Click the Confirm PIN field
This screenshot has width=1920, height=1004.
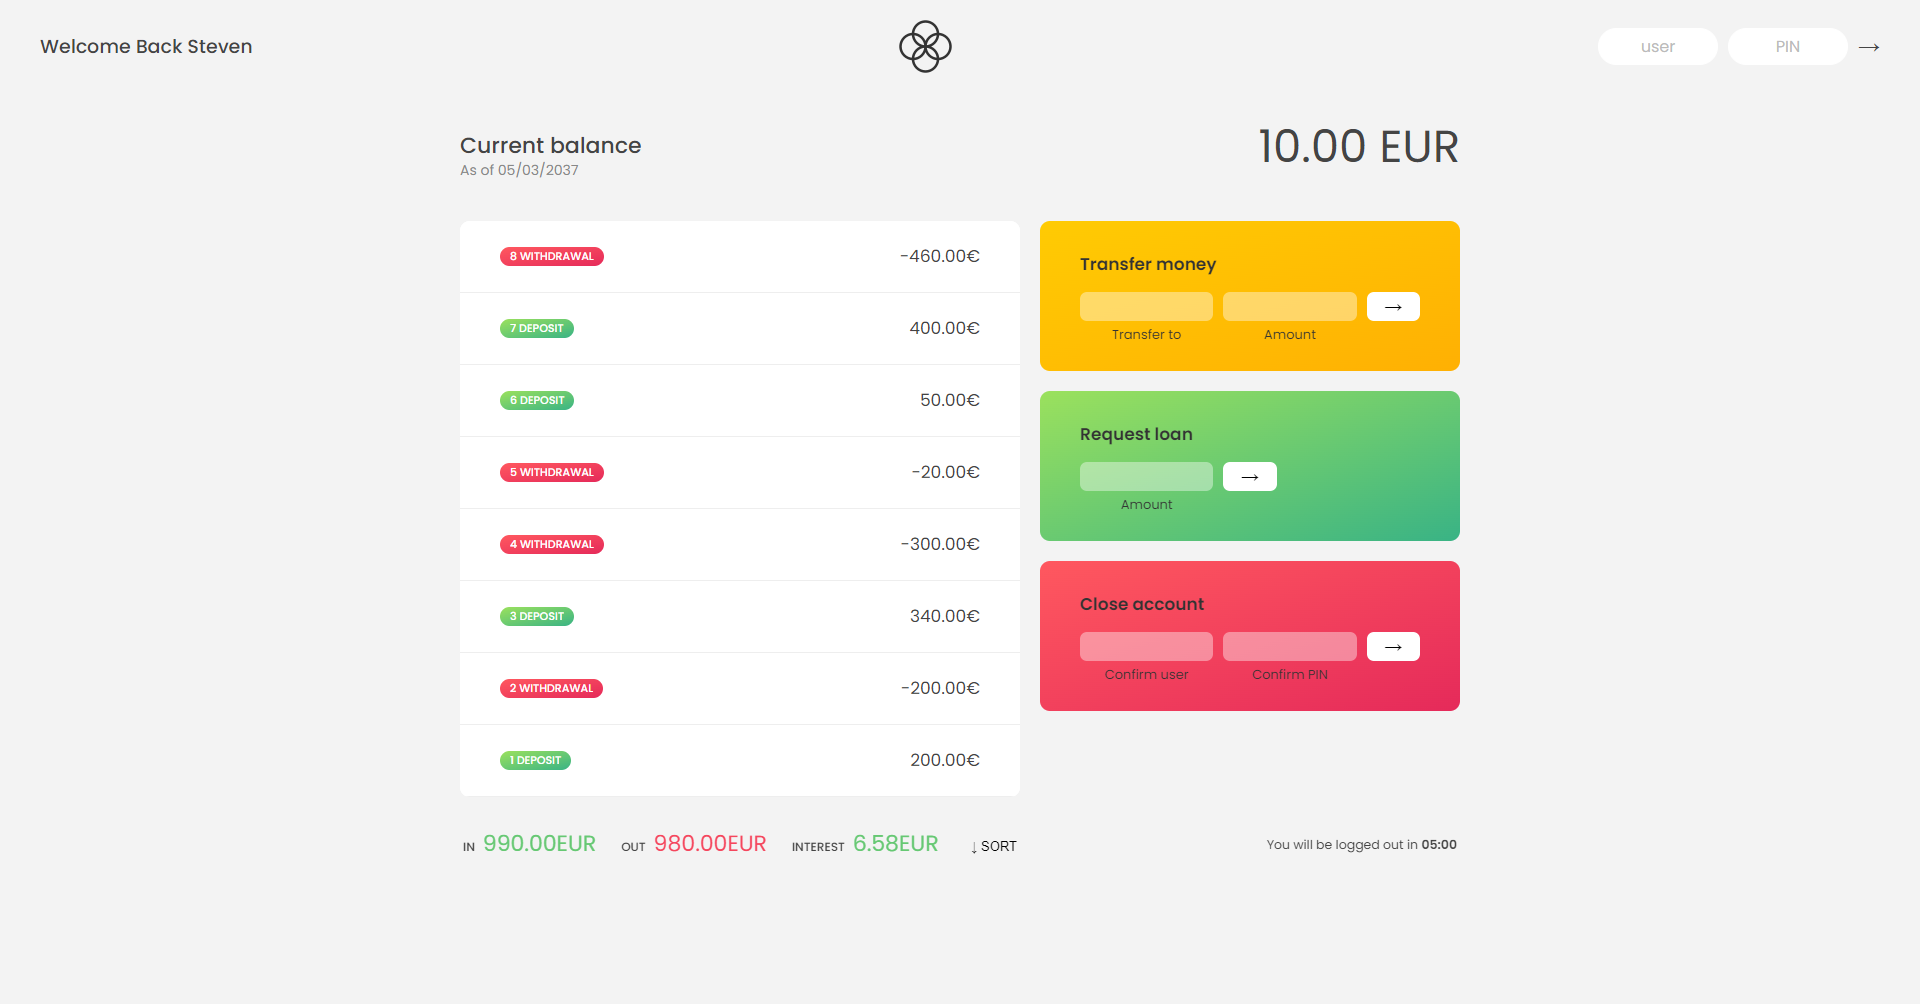(x=1289, y=646)
